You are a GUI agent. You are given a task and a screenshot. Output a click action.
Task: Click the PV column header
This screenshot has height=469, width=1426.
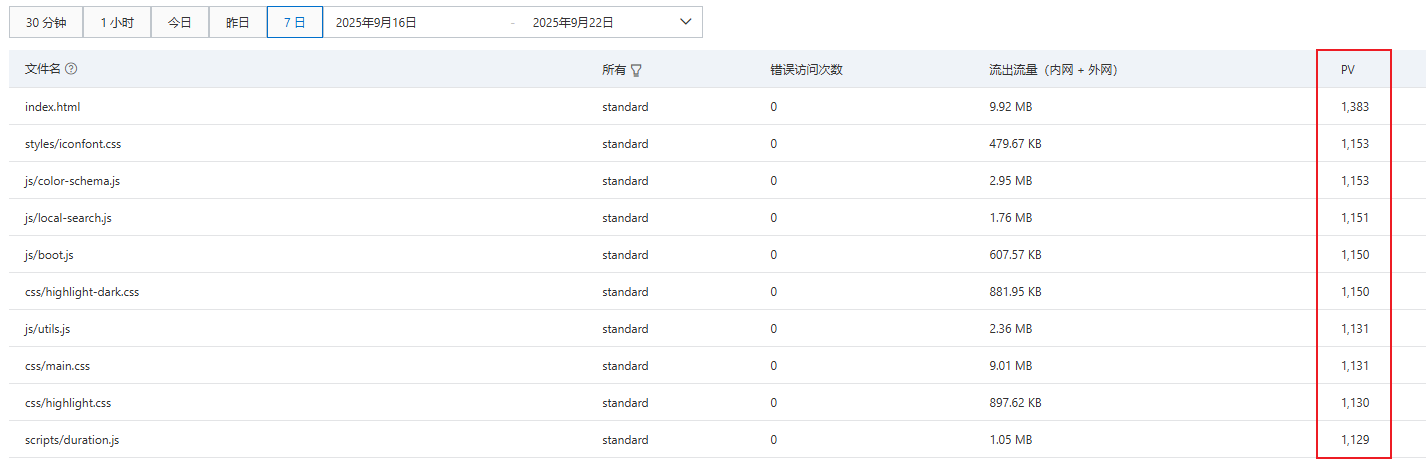point(1347,70)
